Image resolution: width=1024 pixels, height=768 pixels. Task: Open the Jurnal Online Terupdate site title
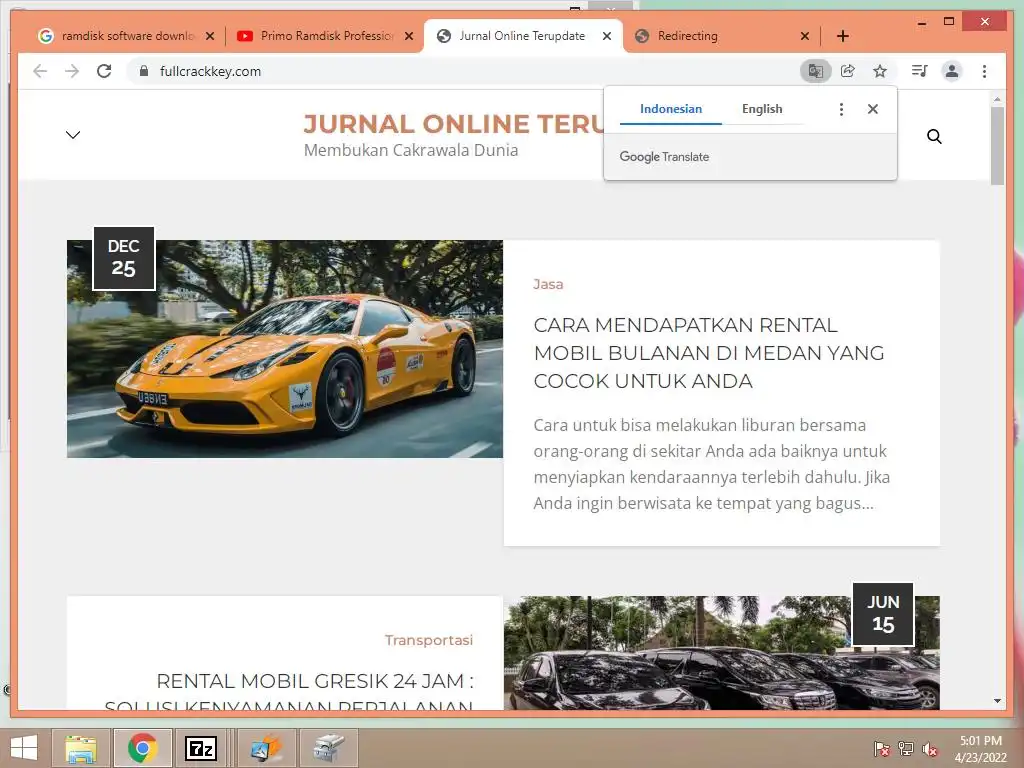click(454, 123)
